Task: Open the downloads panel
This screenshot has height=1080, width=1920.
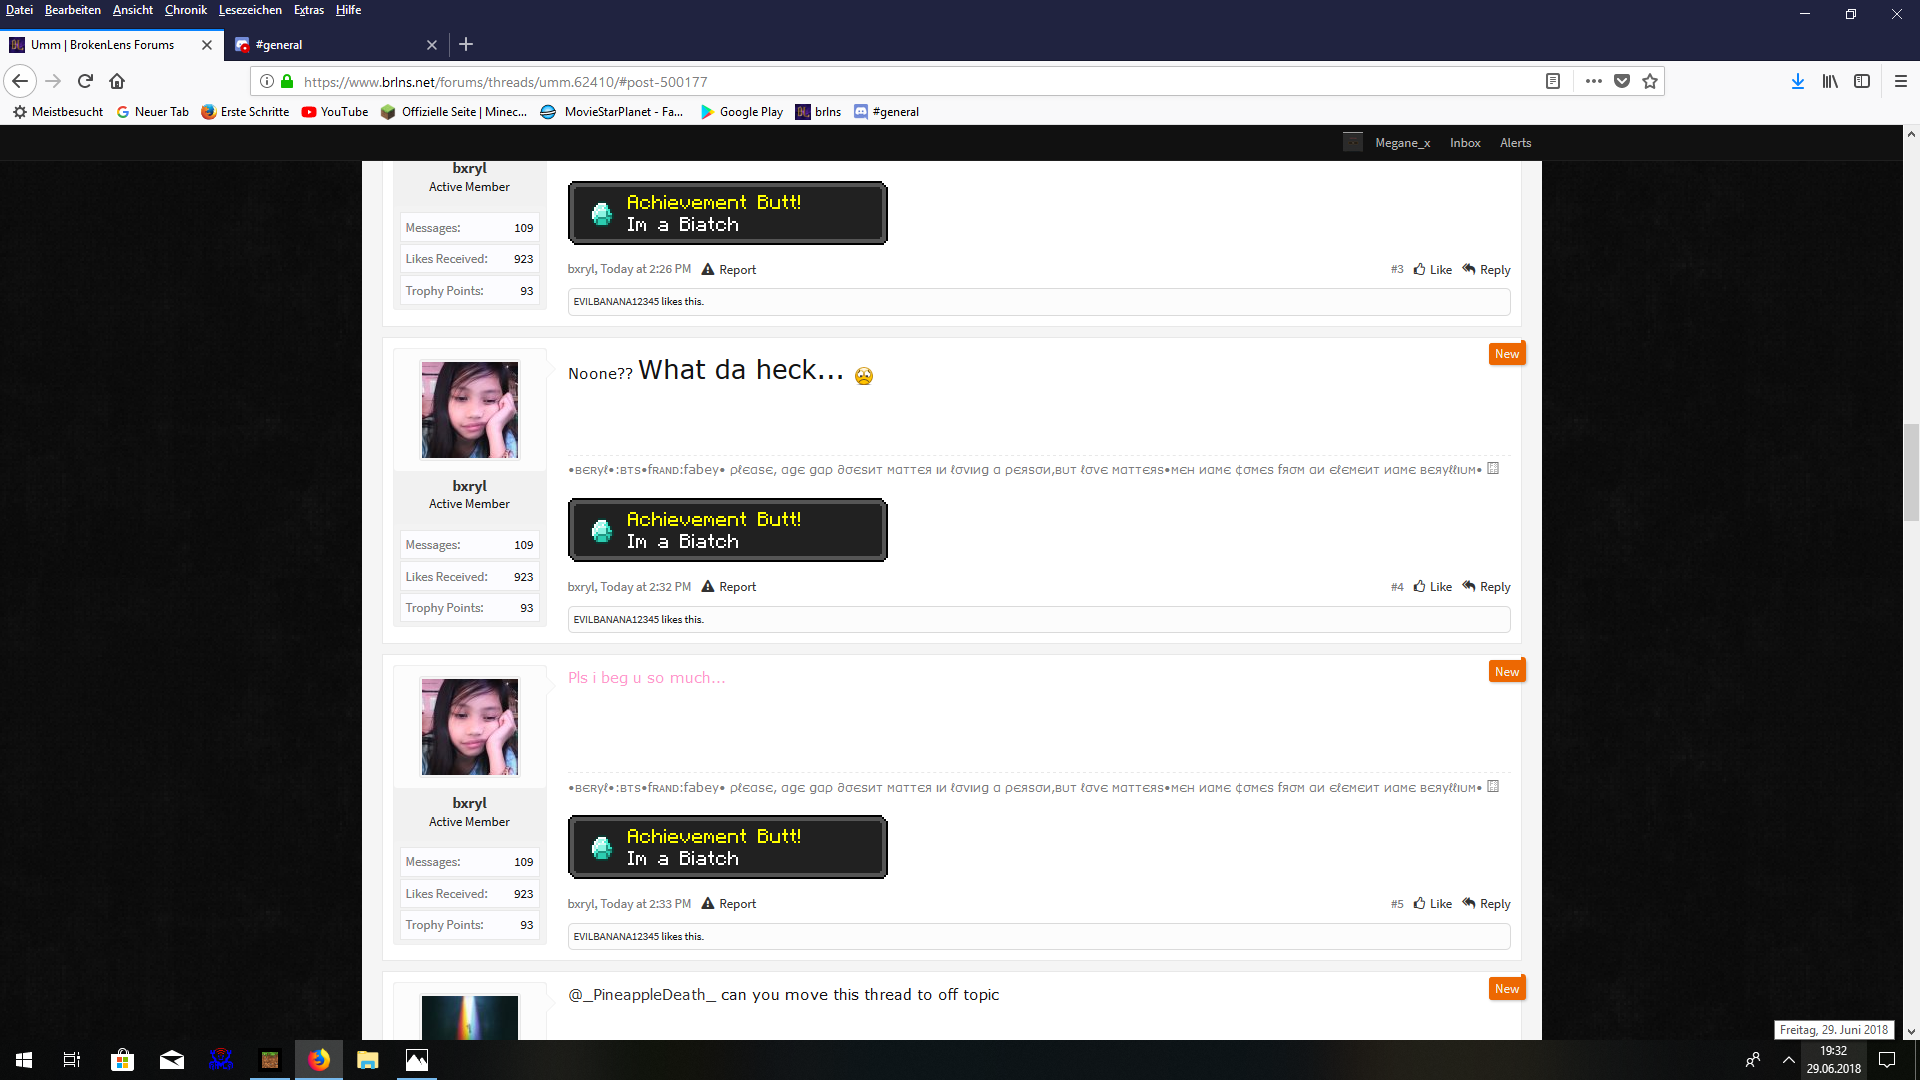Action: click(x=1798, y=81)
